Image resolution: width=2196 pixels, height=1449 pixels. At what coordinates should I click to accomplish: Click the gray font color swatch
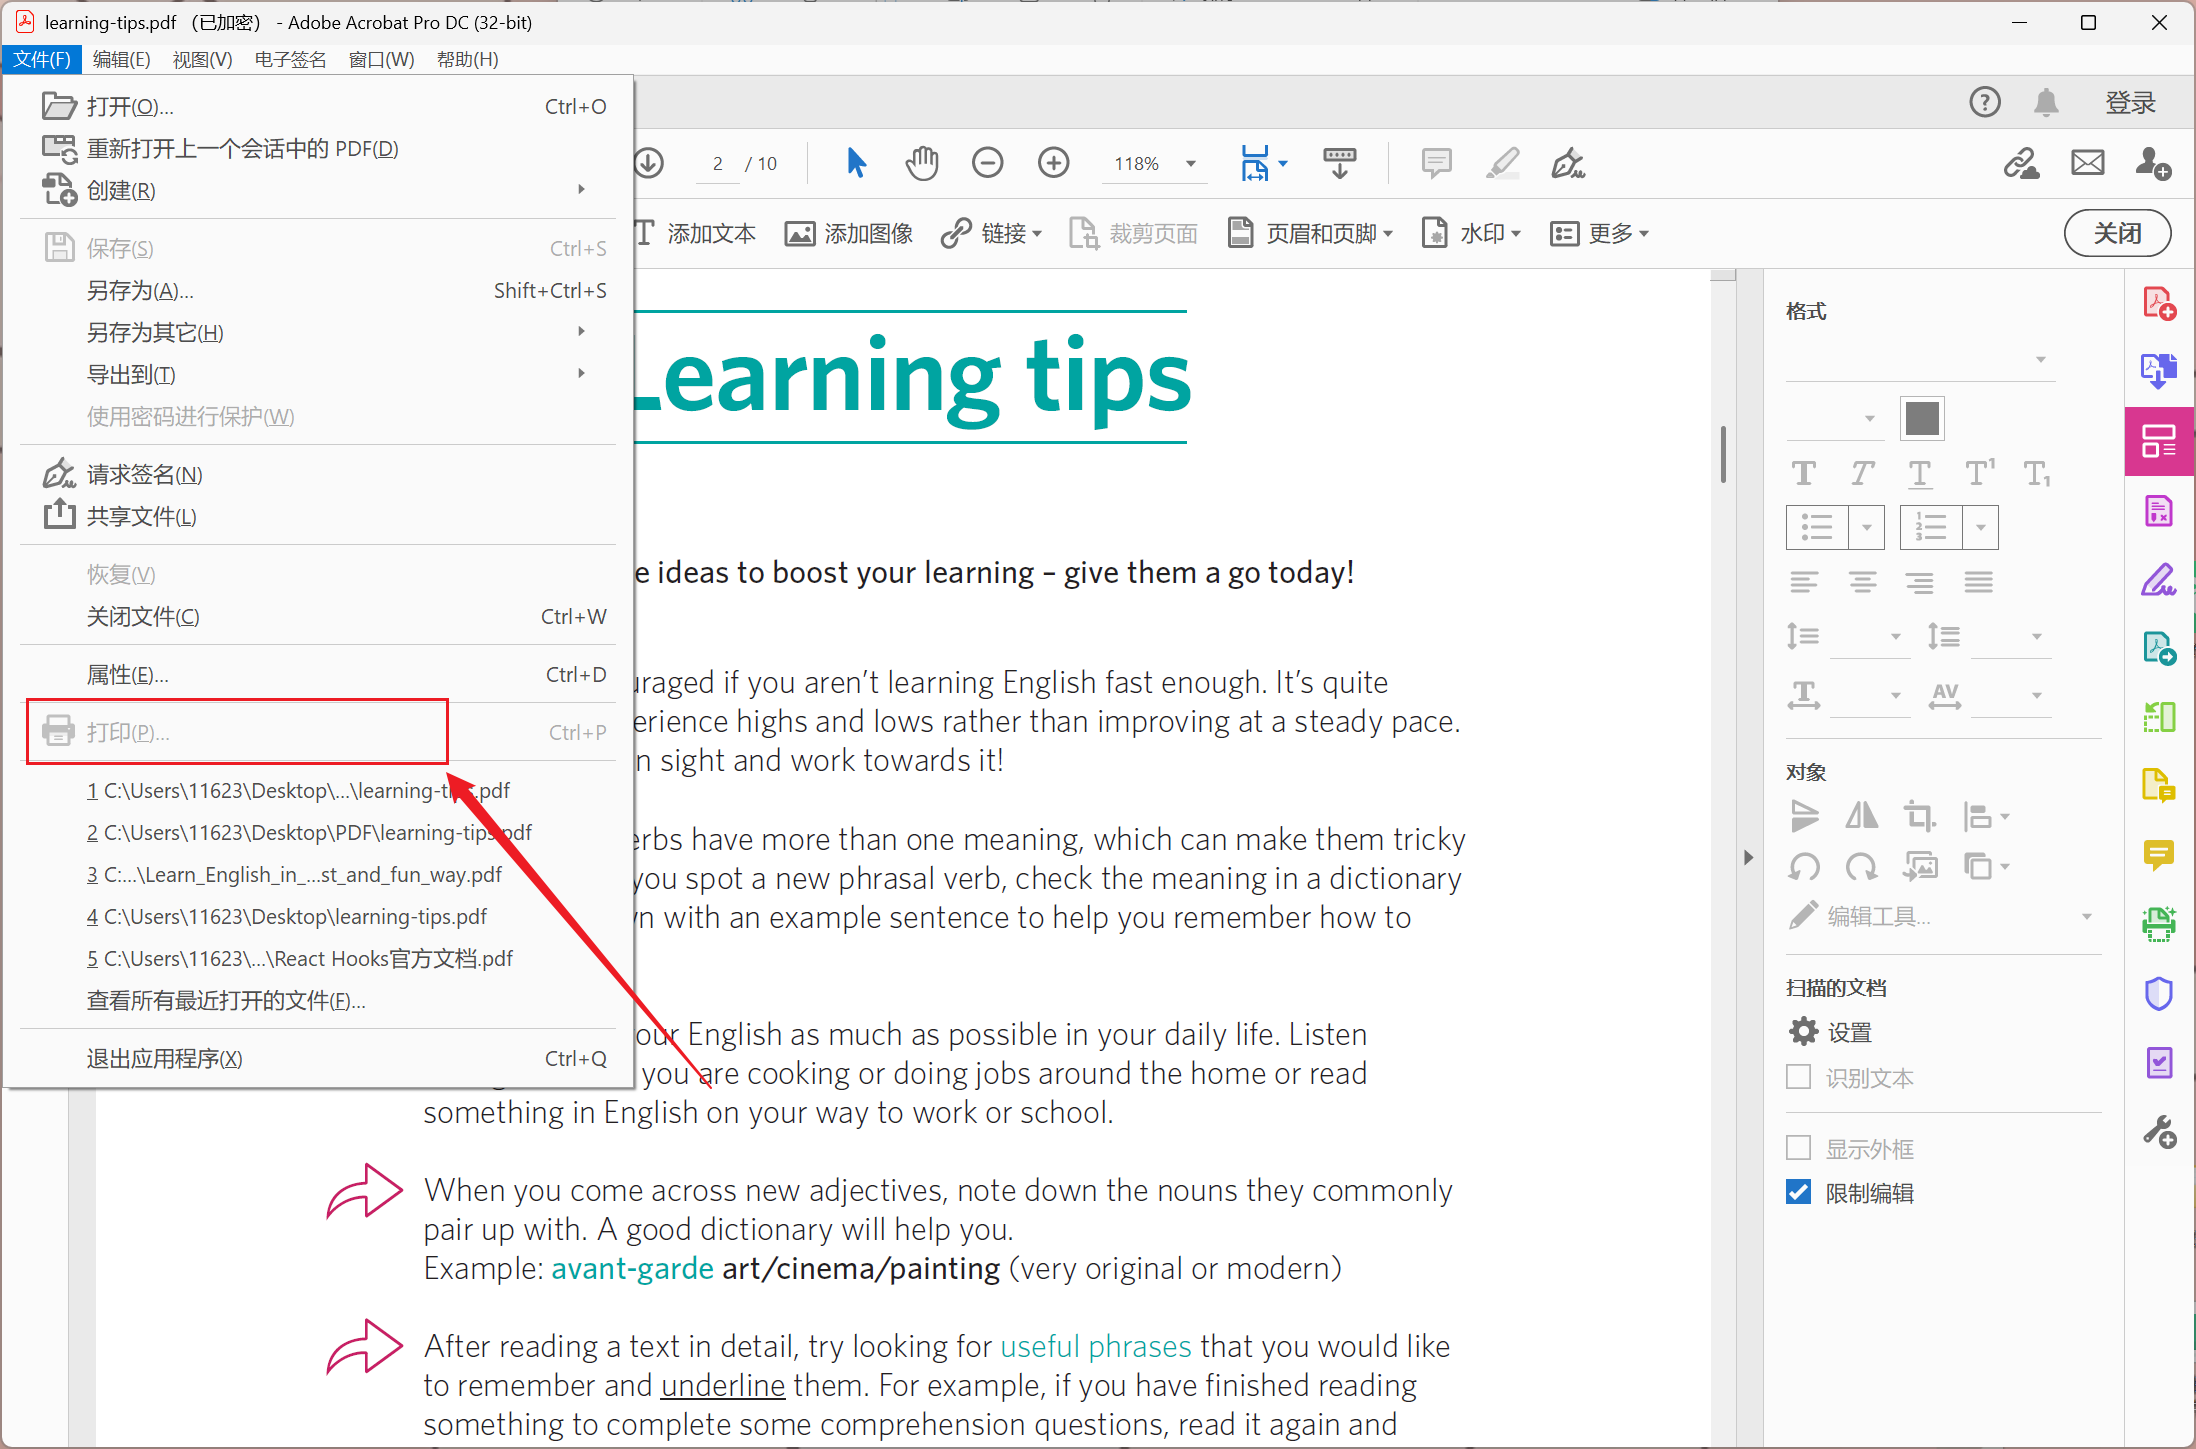1921,418
